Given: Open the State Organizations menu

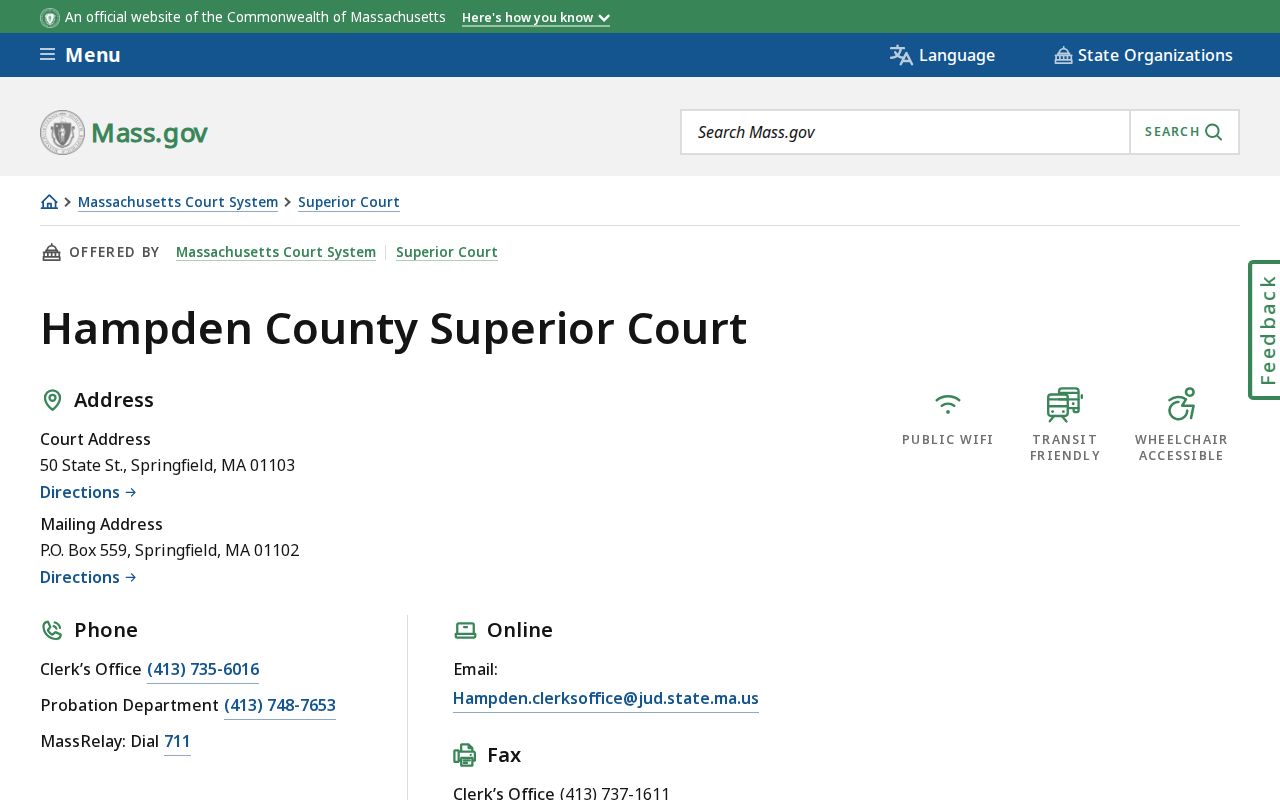Looking at the screenshot, I should [x=1143, y=55].
